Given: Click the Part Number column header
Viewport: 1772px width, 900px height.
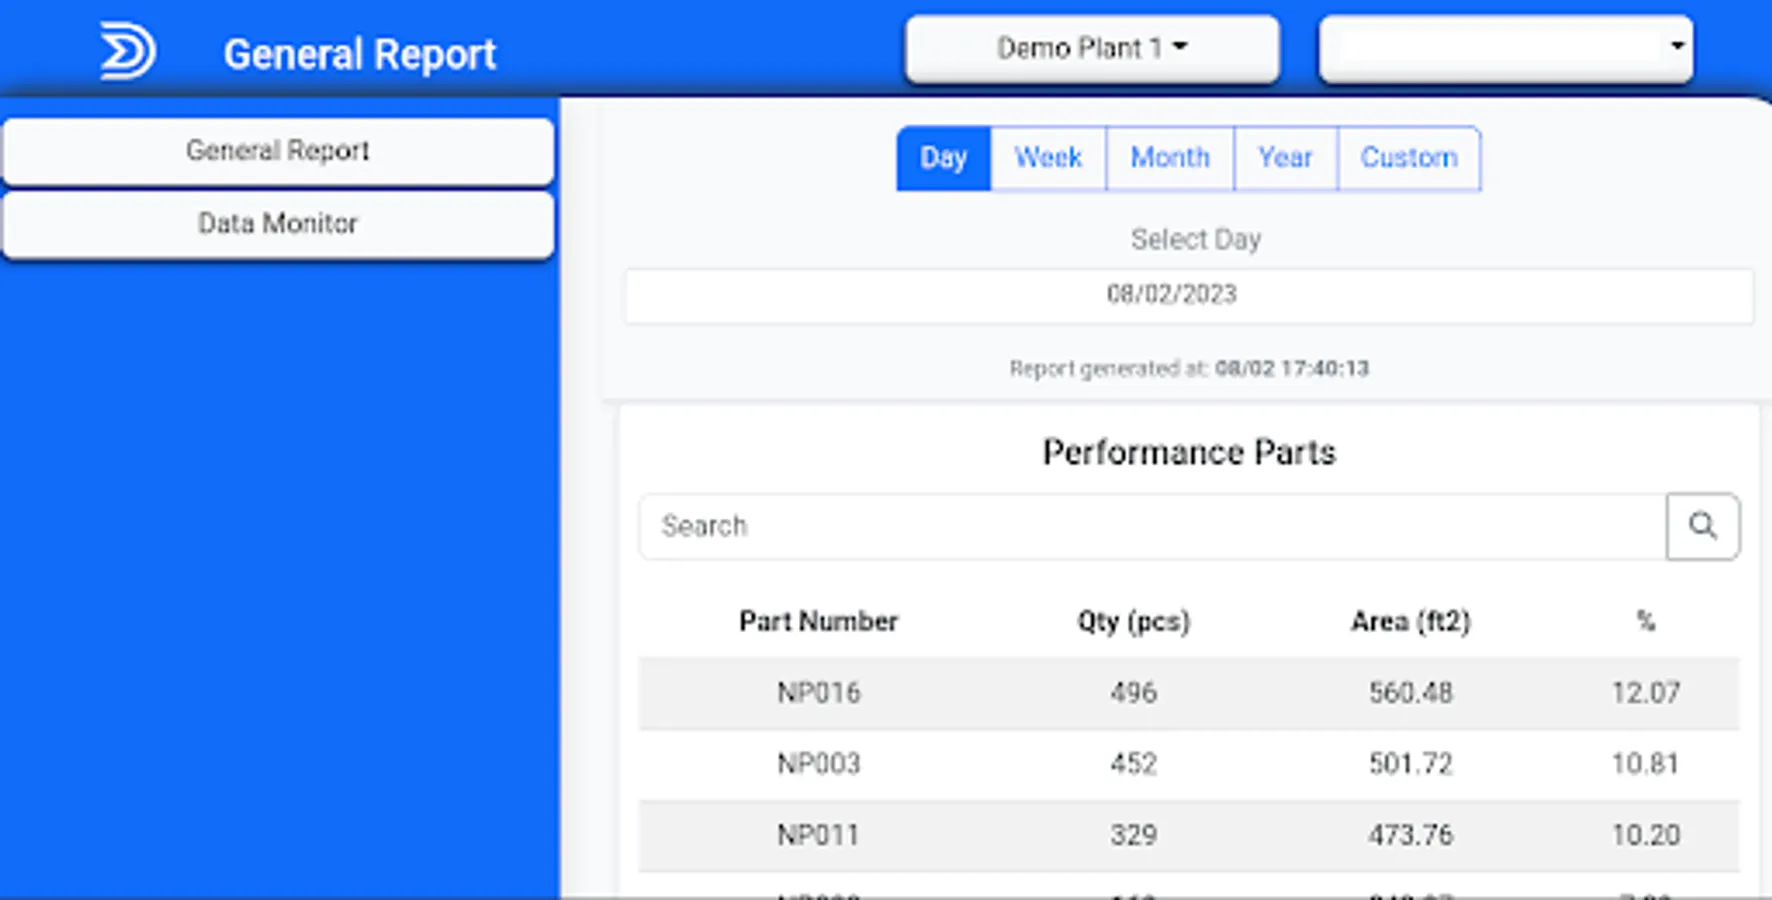Looking at the screenshot, I should coord(818,622).
